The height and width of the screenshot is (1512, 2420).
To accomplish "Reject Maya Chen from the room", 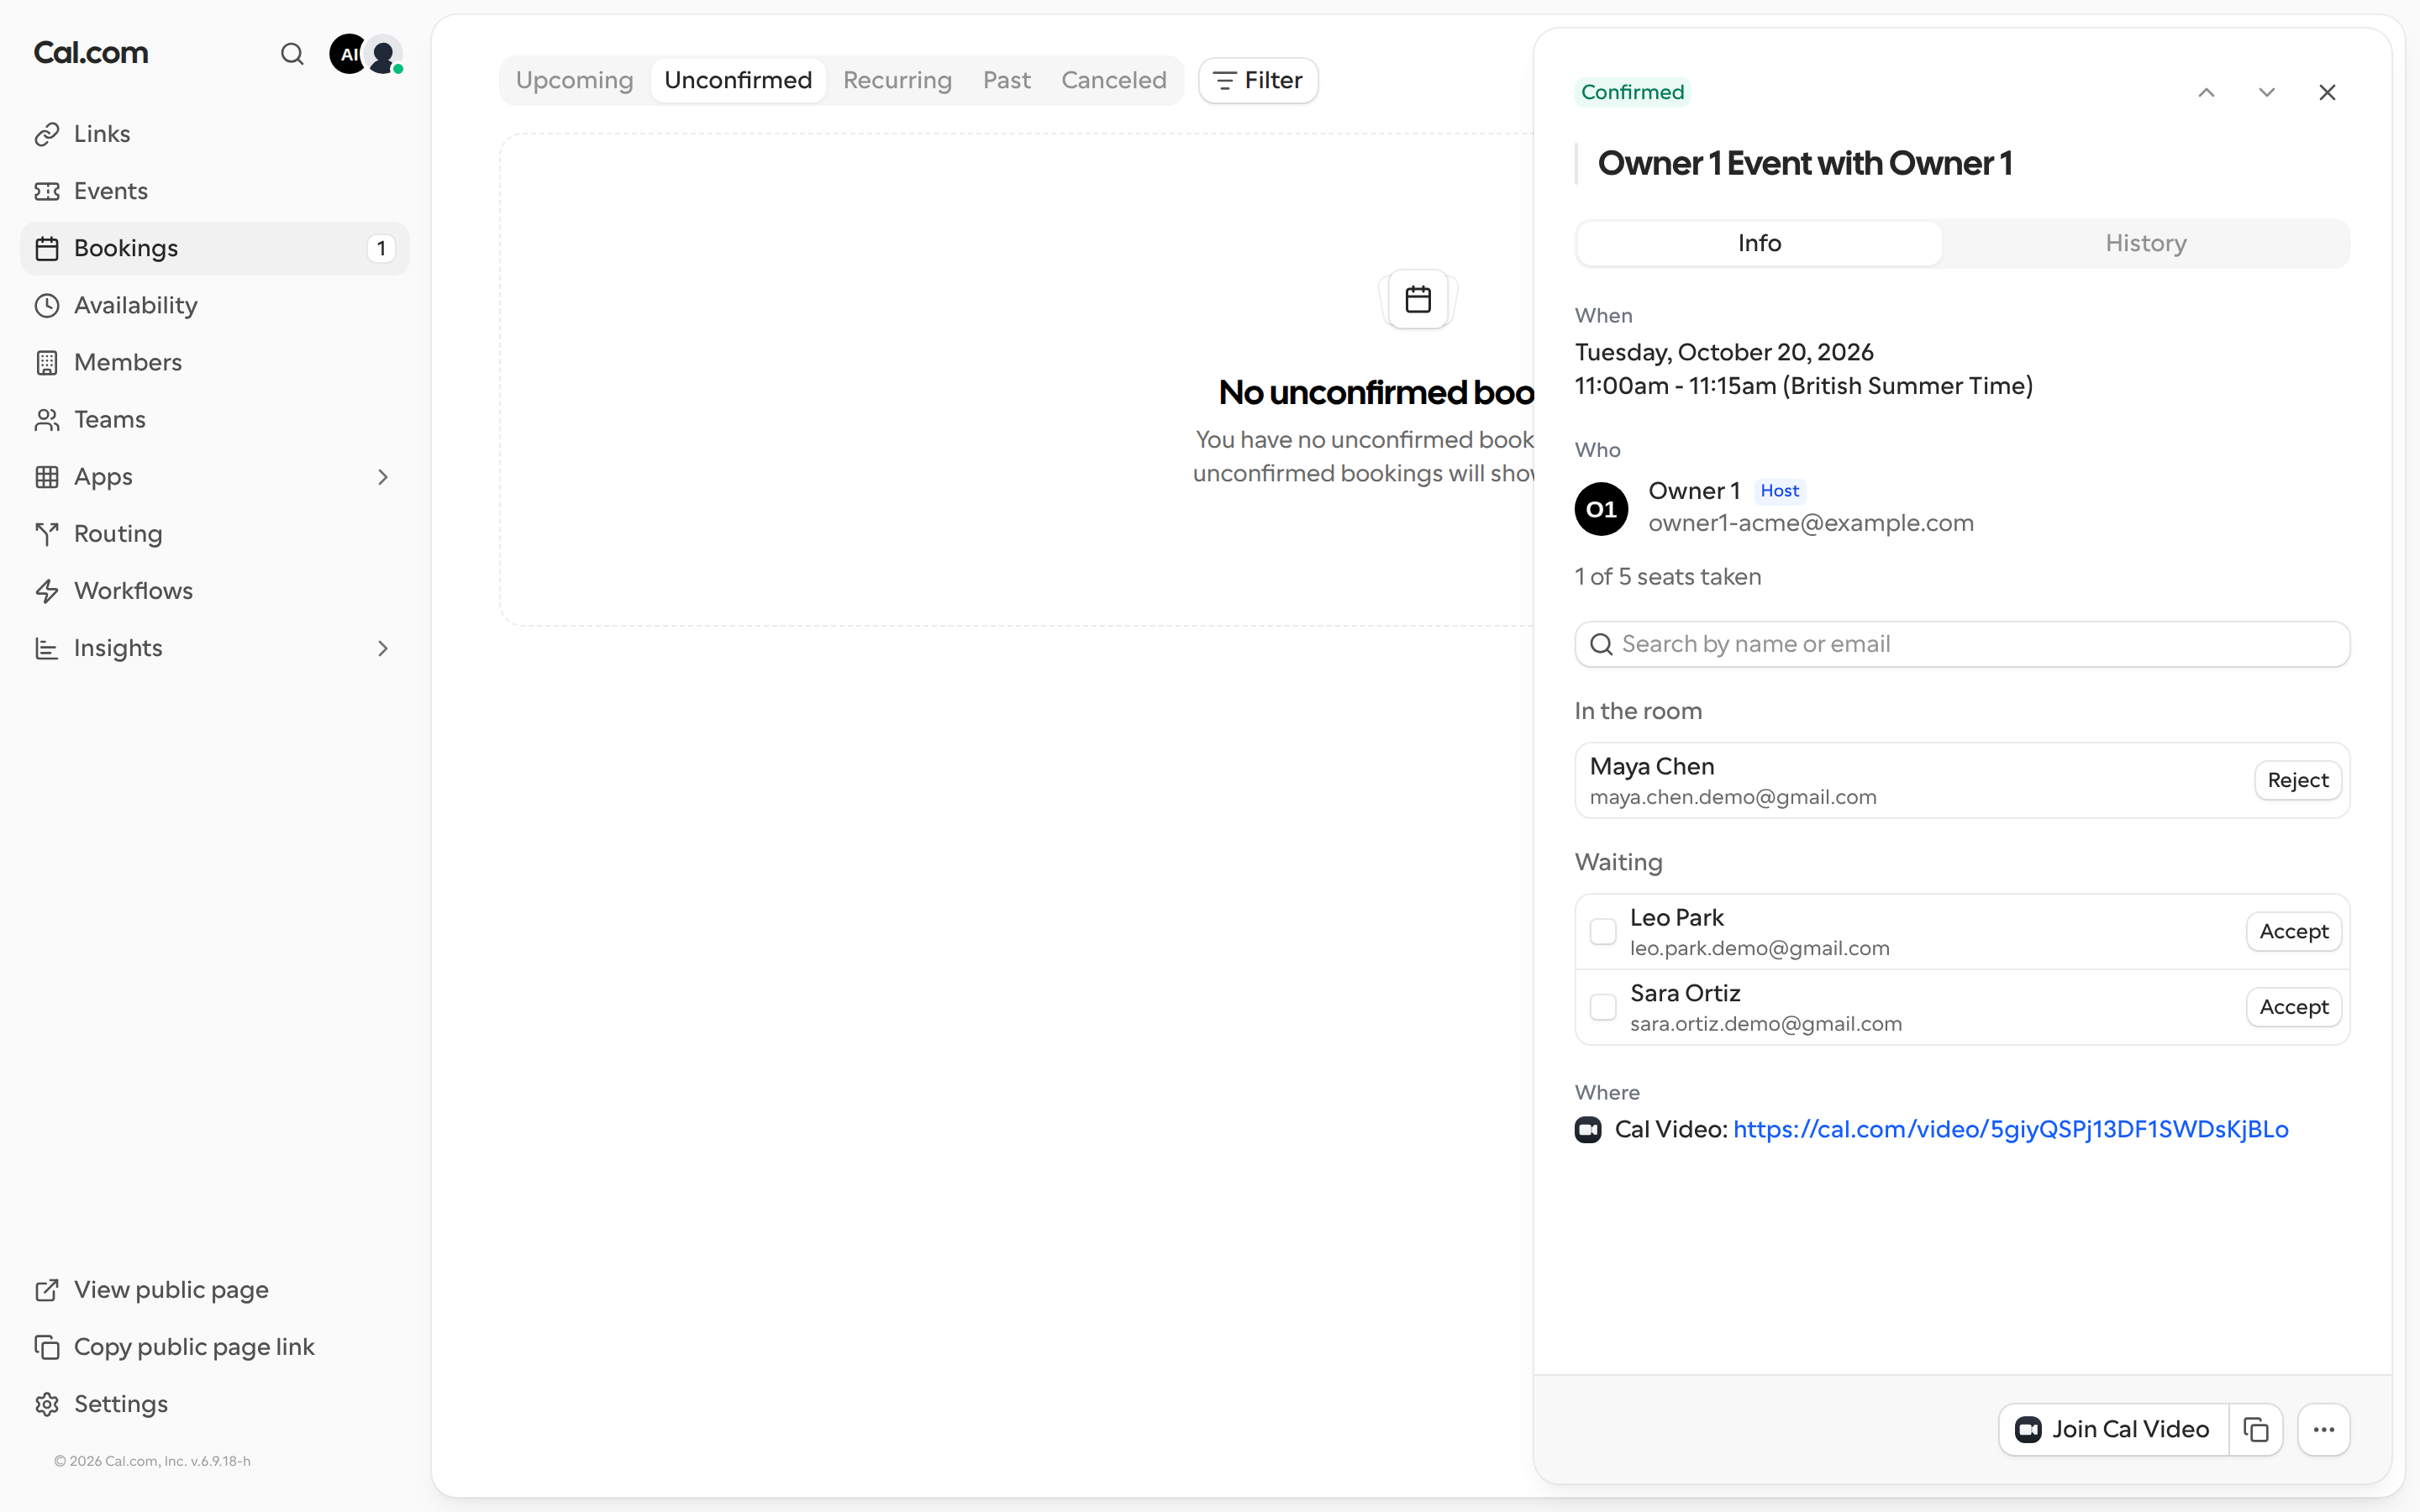I will (2298, 780).
